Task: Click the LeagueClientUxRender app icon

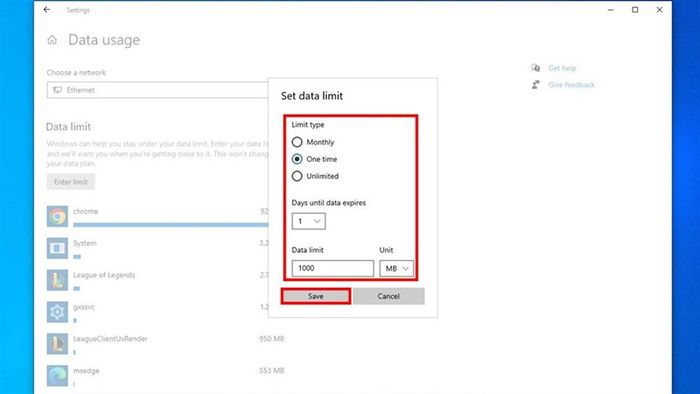Action: (x=57, y=344)
